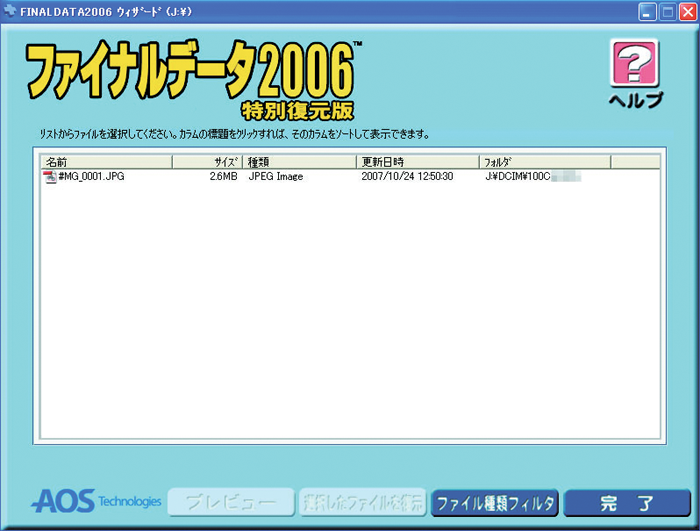Click the 完了 button
The width and height of the screenshot is (700, 531).
627,503
